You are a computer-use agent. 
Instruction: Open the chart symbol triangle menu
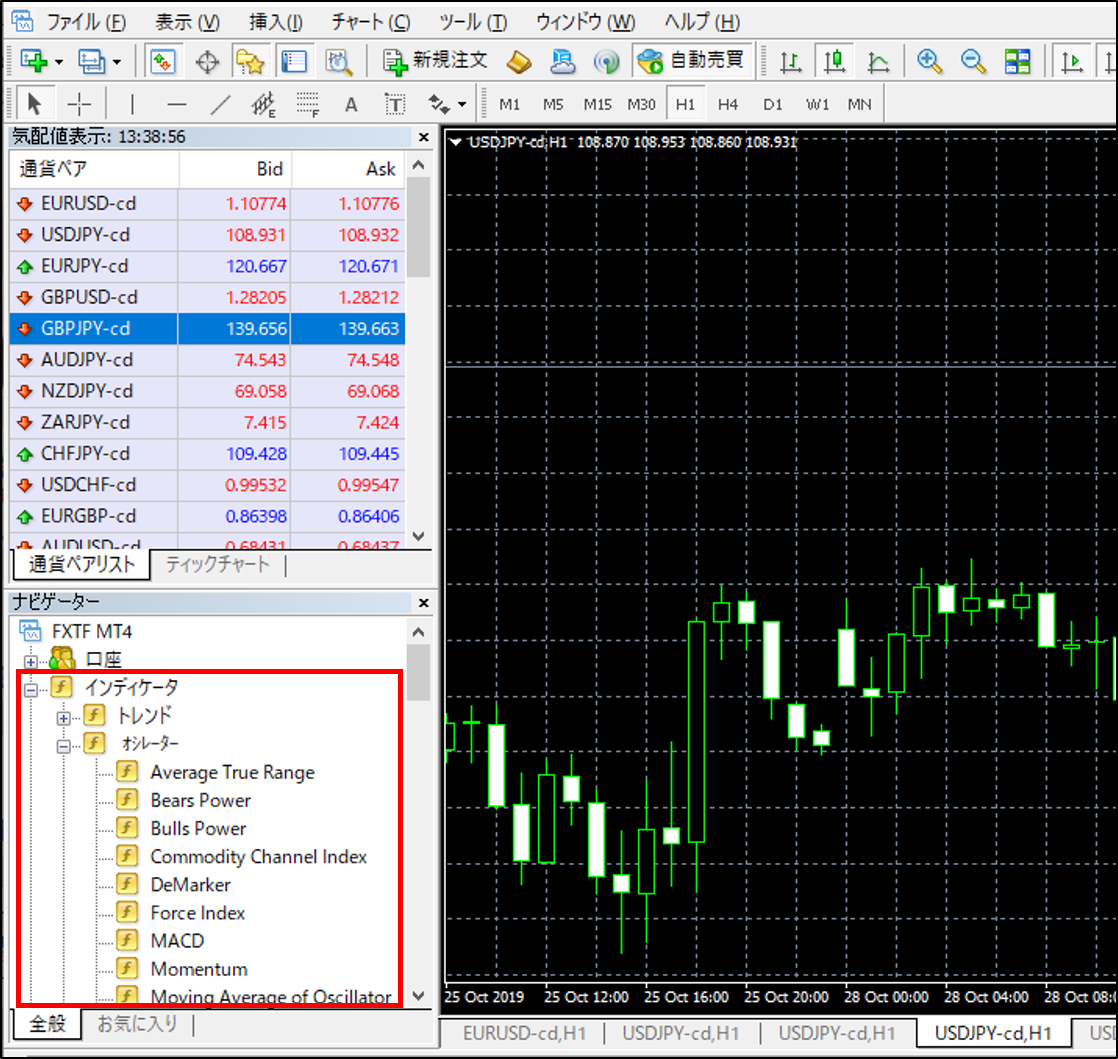click(x=455, y=142)
